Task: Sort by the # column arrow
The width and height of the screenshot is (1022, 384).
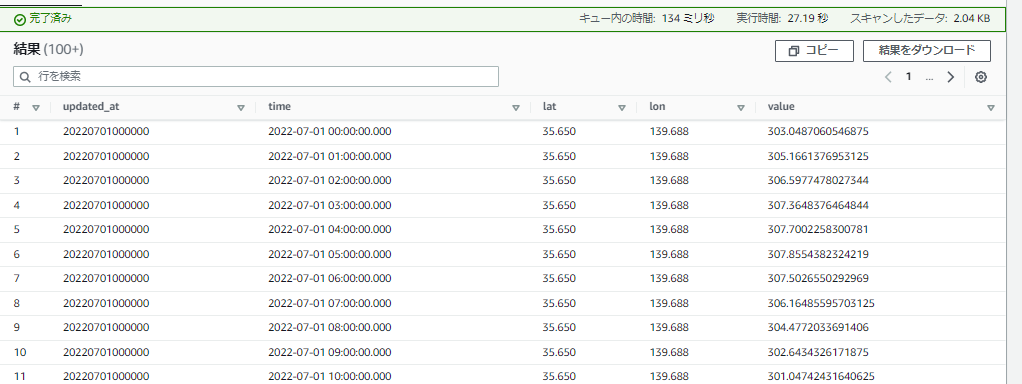Action: pyautogui.click(x=36, y=108)
